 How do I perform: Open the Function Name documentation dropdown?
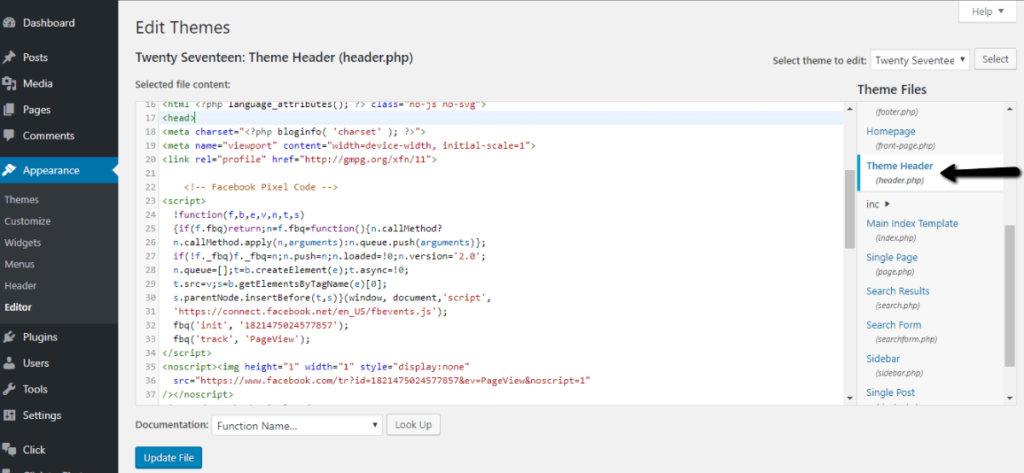point(296,425)
